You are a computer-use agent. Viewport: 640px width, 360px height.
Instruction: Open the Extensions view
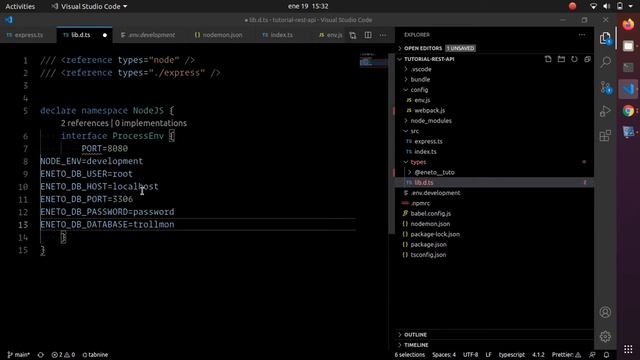(605, 136)
